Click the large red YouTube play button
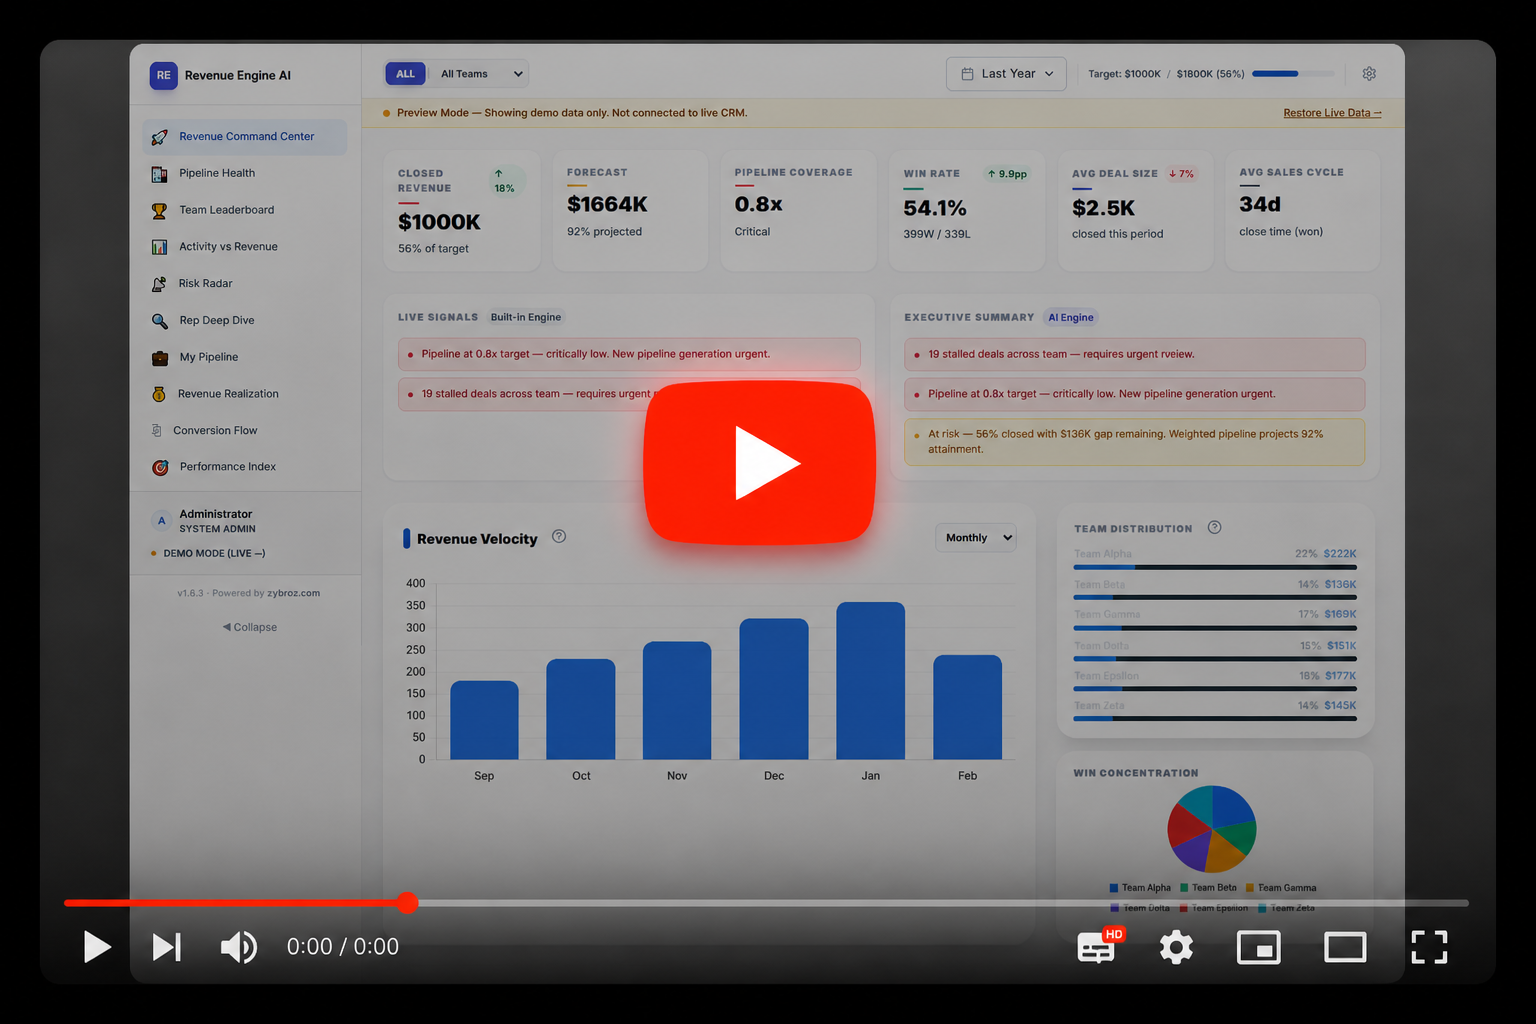The width and height of the screenshot is (1536, 1024). (x=760, y=463)
